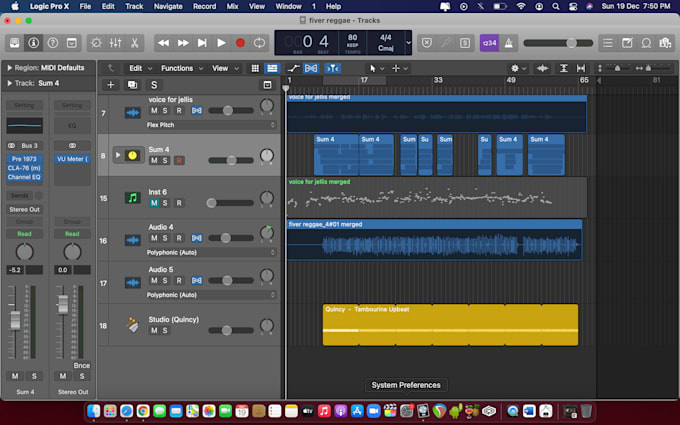Duplicate the track with duplicate button
Screen dimensions: 680x425
pos(132,85)
